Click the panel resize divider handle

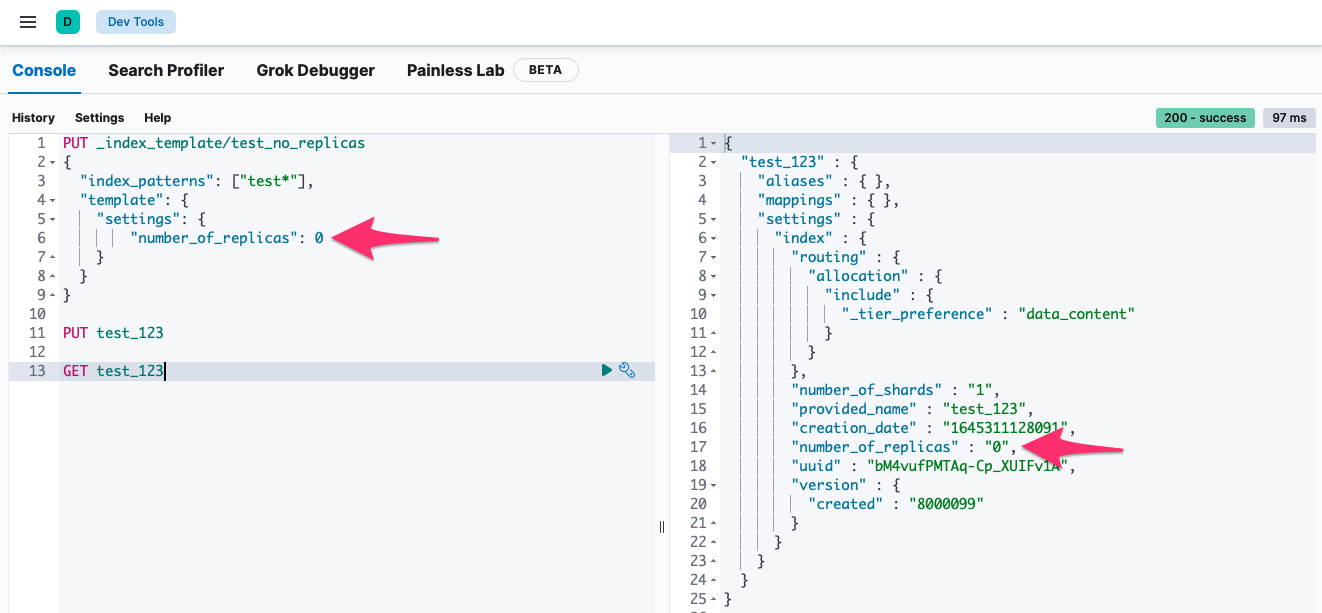(662, 527)
